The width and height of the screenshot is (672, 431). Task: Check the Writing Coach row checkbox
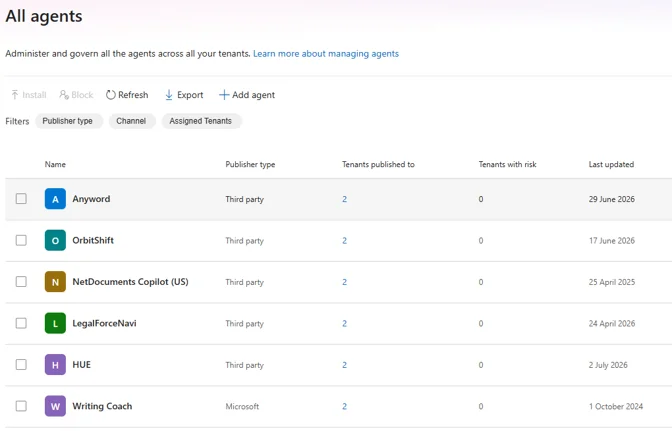click(21, 406)
